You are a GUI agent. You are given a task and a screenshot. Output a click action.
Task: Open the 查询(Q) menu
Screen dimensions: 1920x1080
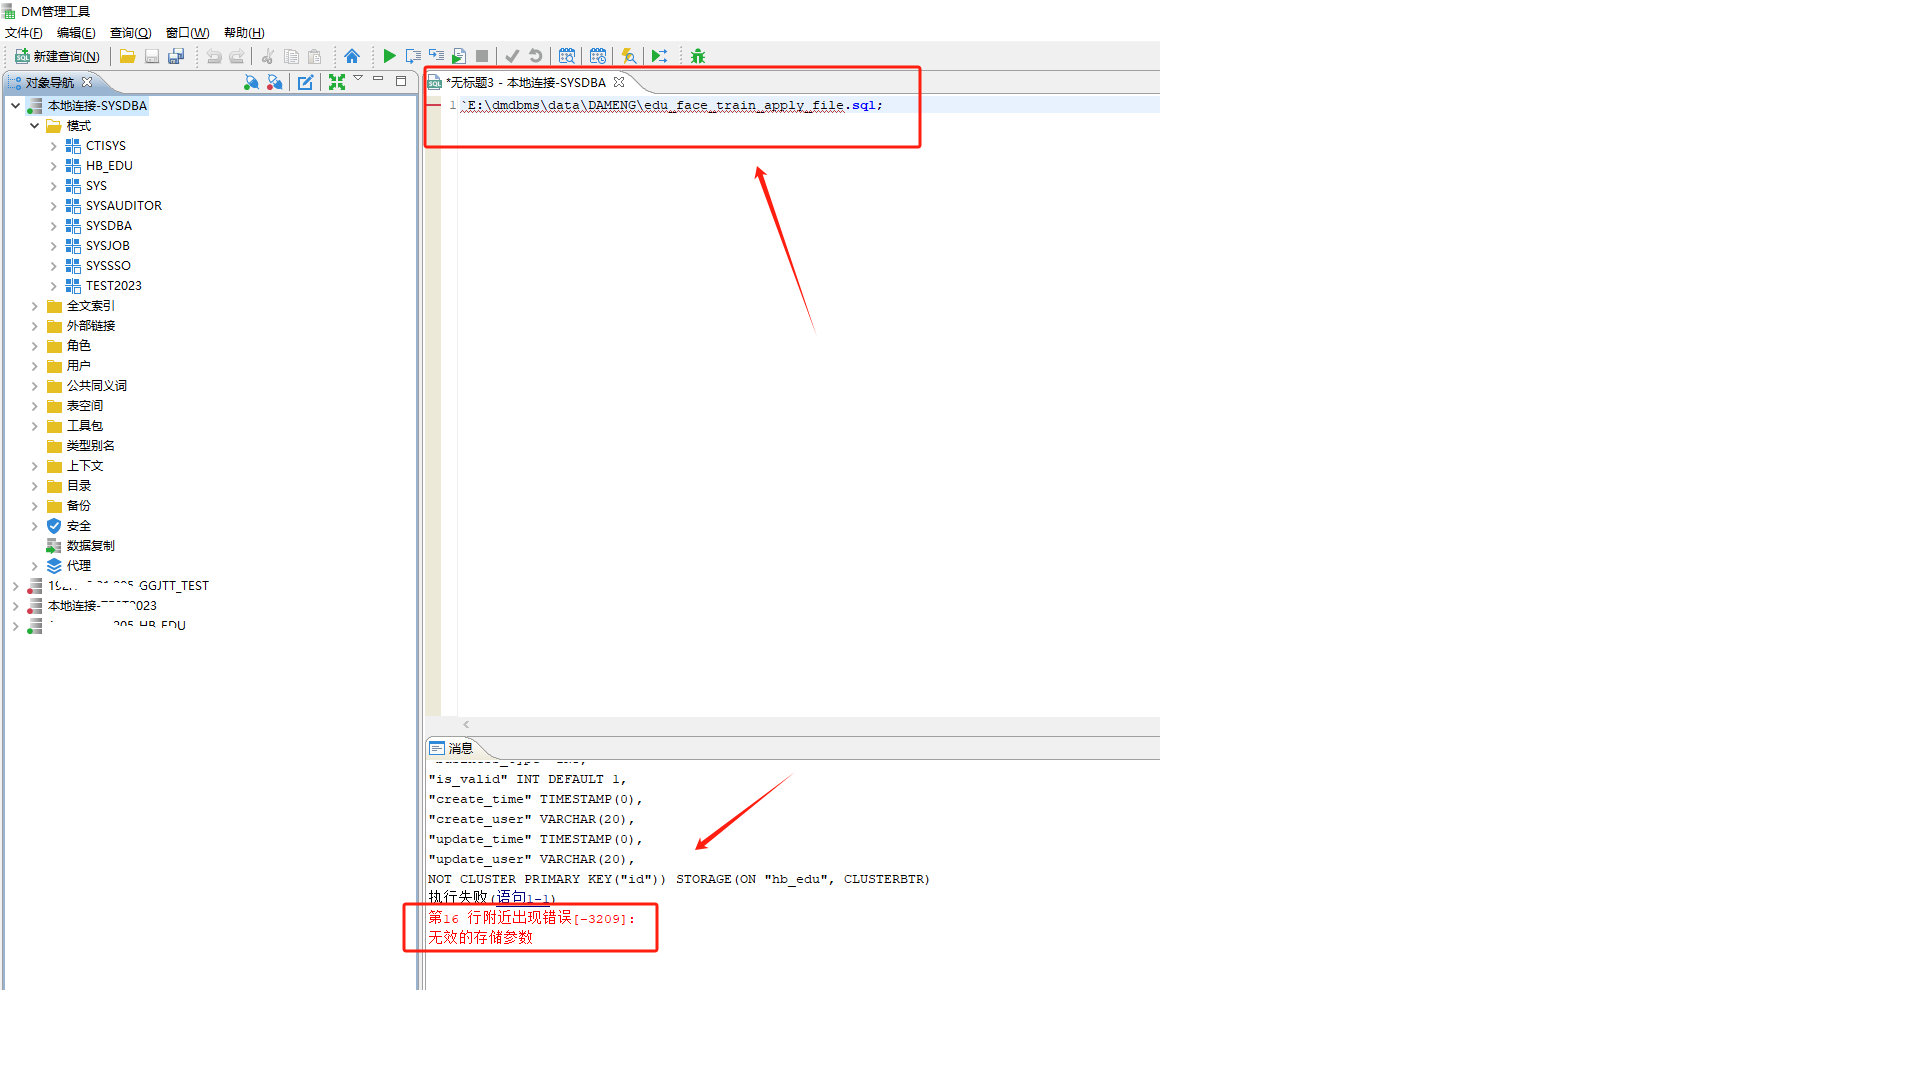point(130,32)
